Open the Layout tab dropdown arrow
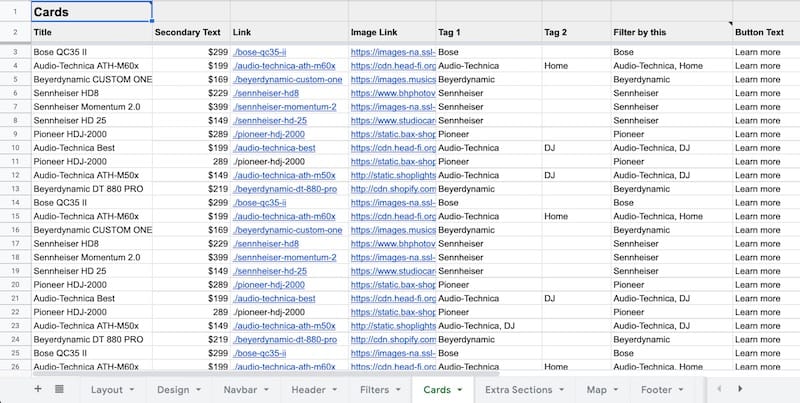 click(132, 390)
